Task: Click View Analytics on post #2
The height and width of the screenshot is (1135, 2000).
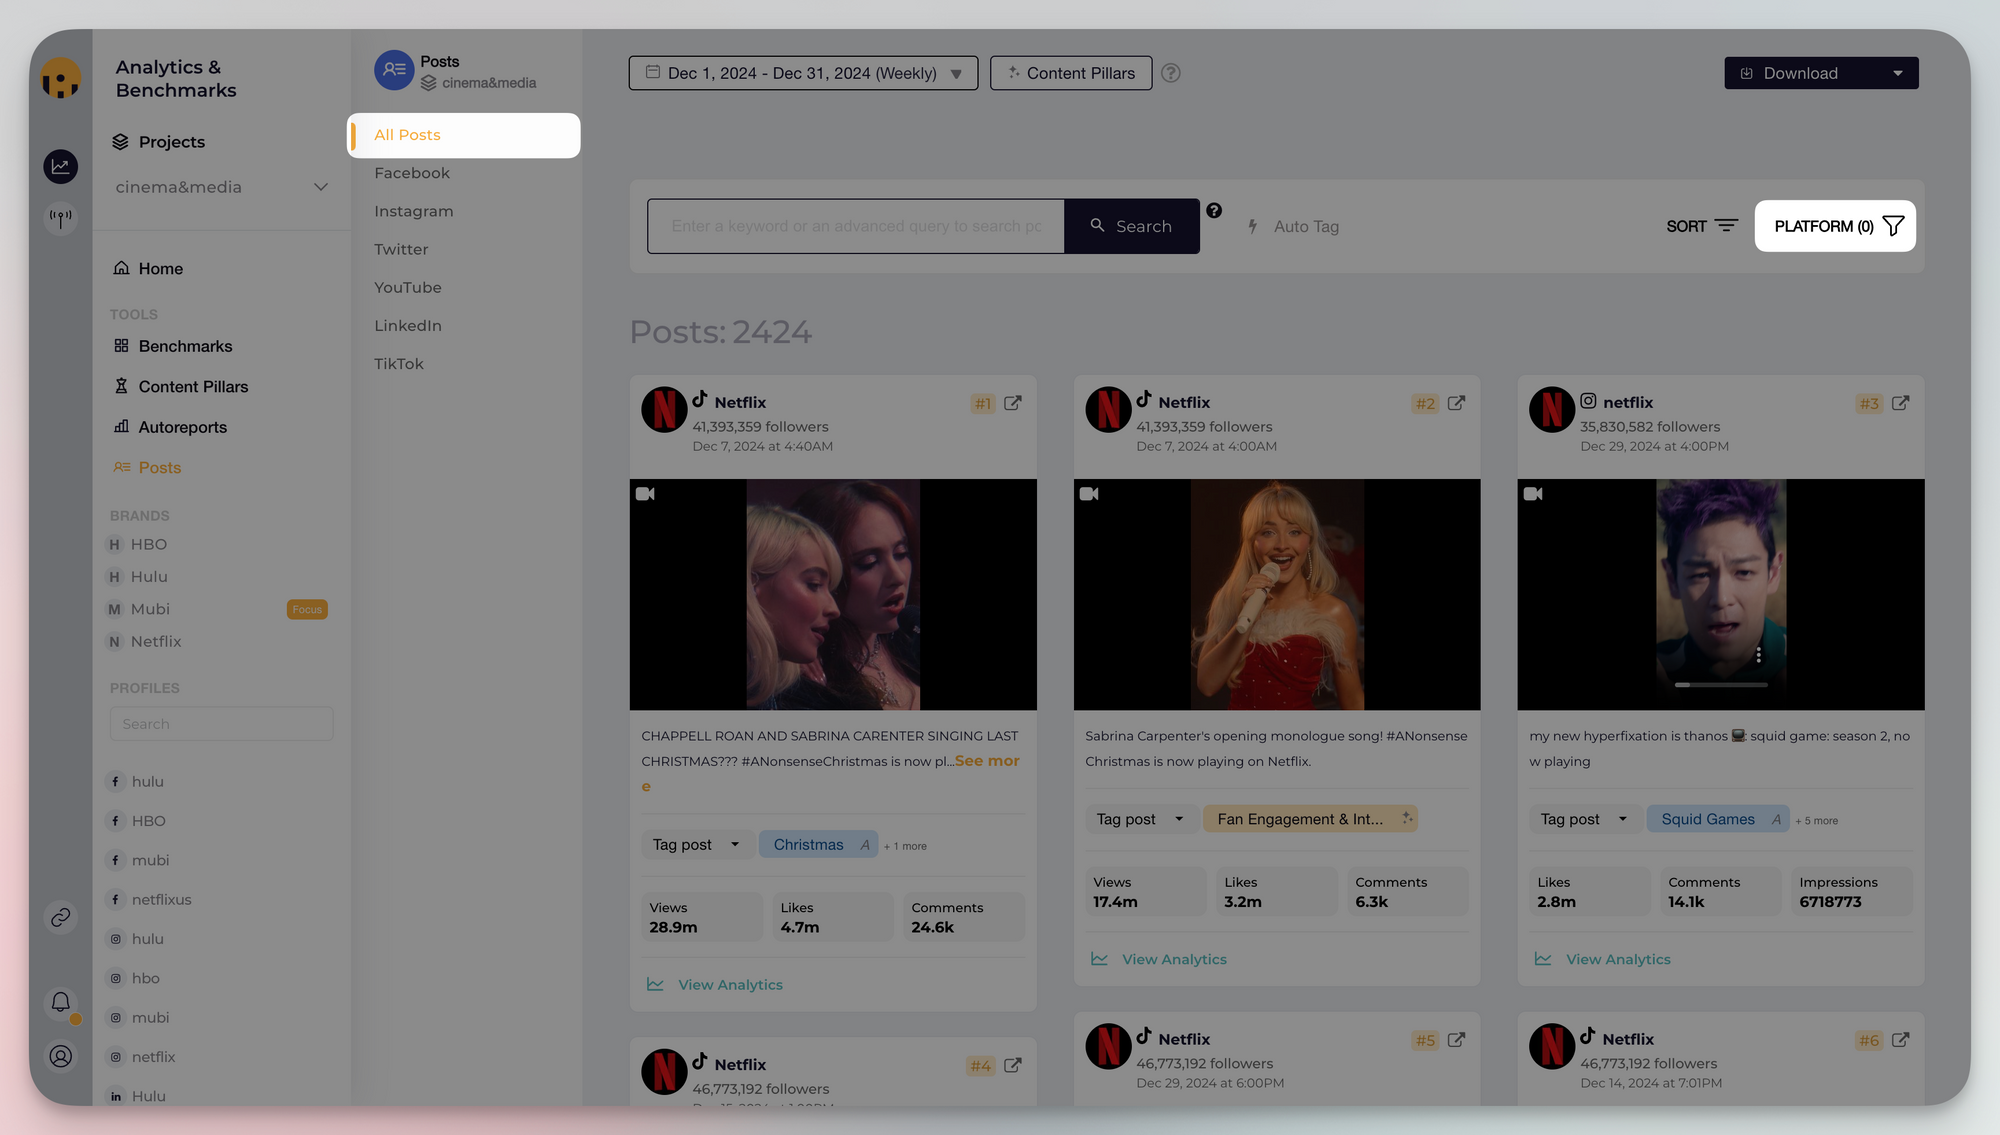Action: coord(1159,958)
